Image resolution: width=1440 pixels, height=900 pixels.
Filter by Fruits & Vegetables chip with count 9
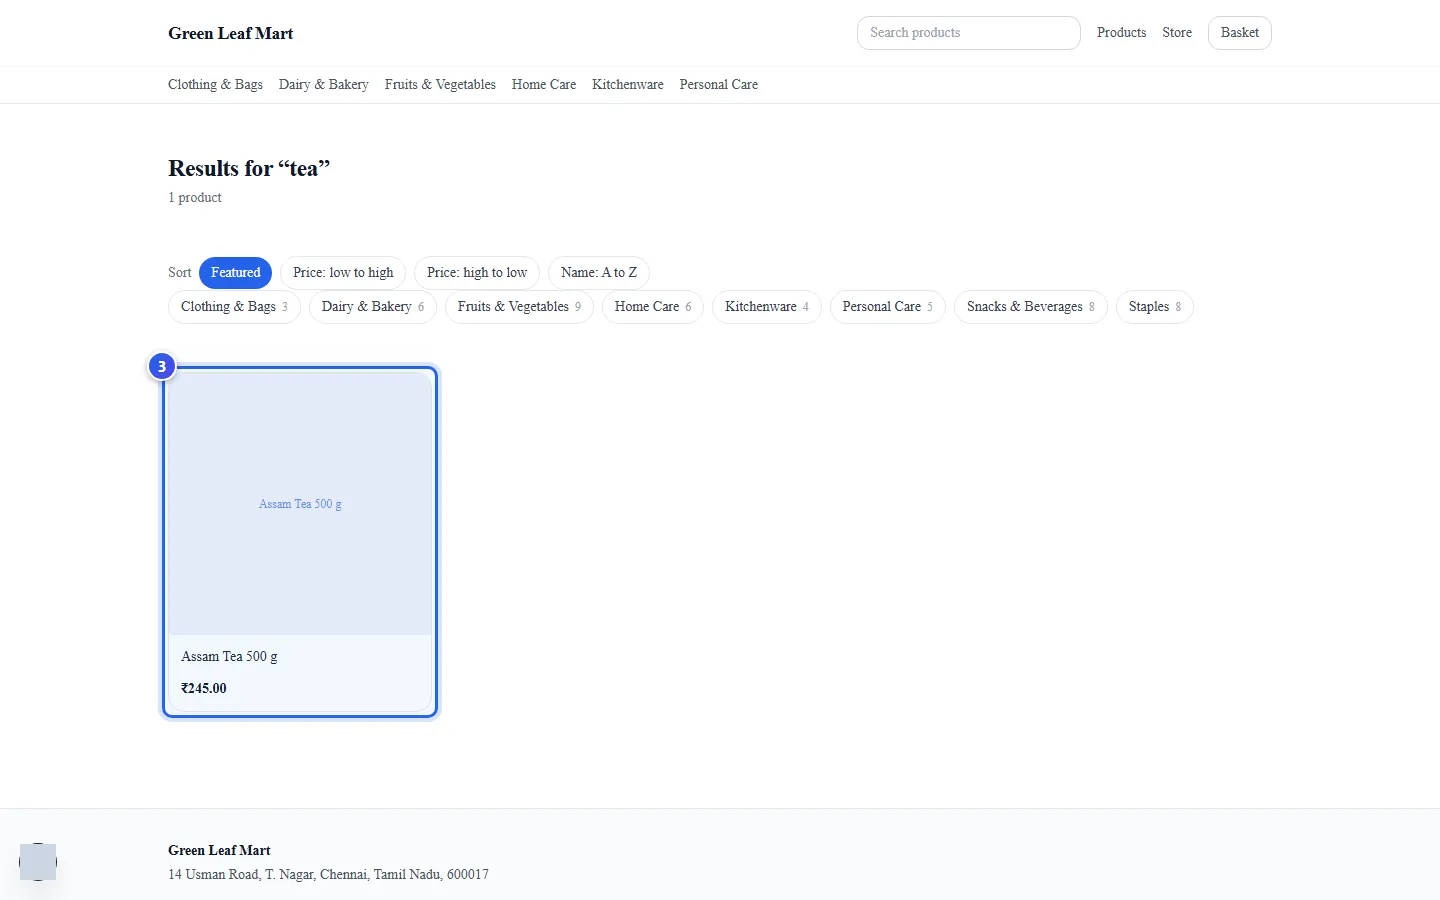[519, 307]
